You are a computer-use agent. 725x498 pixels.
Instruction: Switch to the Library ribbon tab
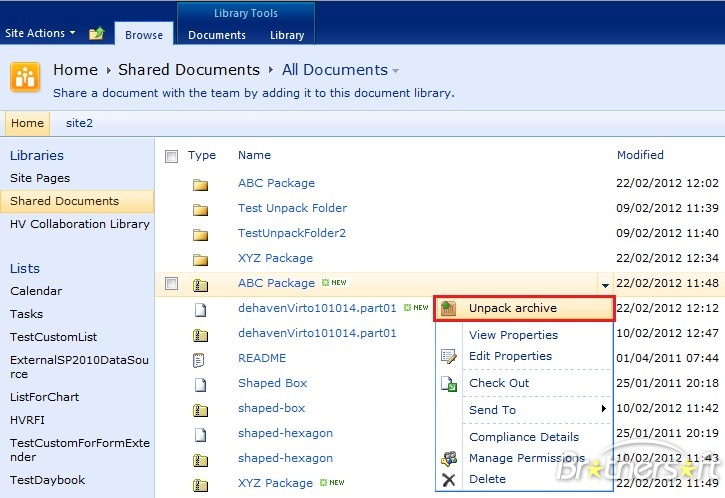pyautogui.click(x=286, y=35)
